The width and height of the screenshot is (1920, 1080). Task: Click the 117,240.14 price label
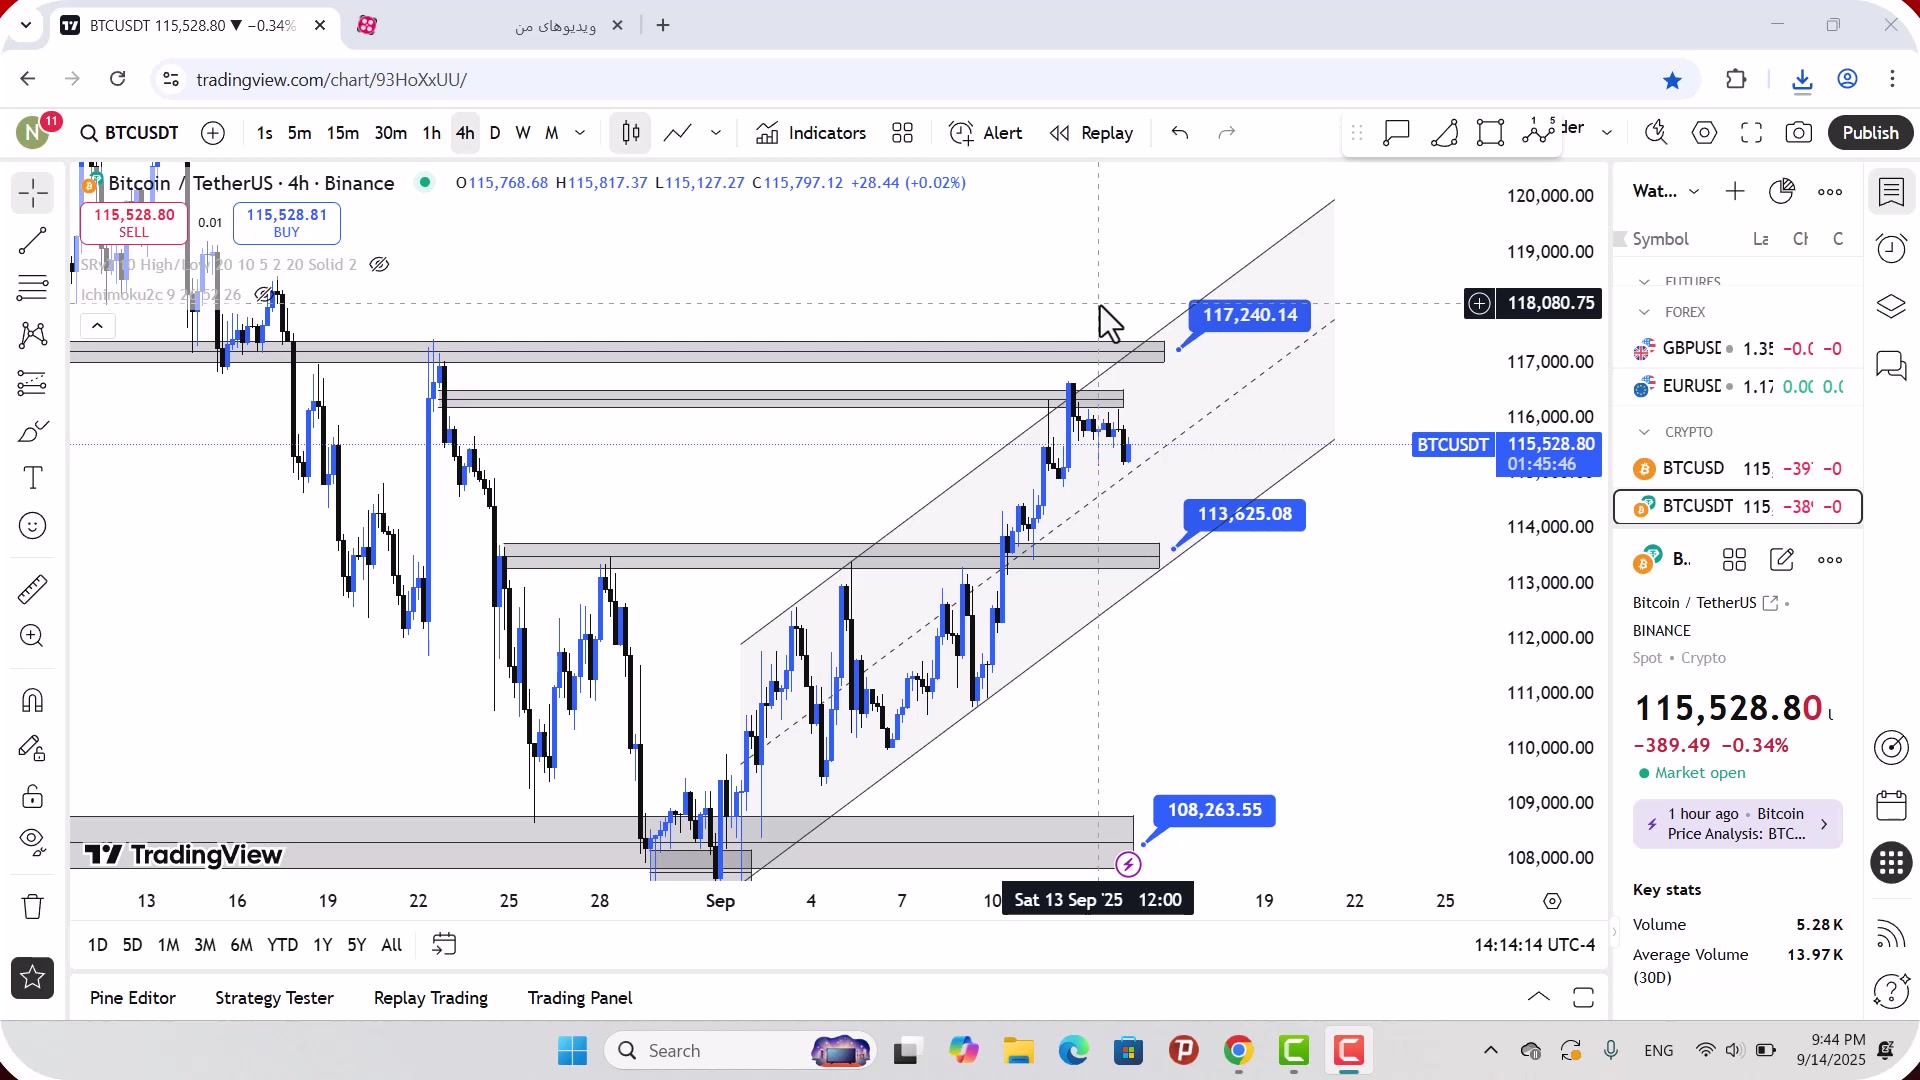tap(1250, 315)
